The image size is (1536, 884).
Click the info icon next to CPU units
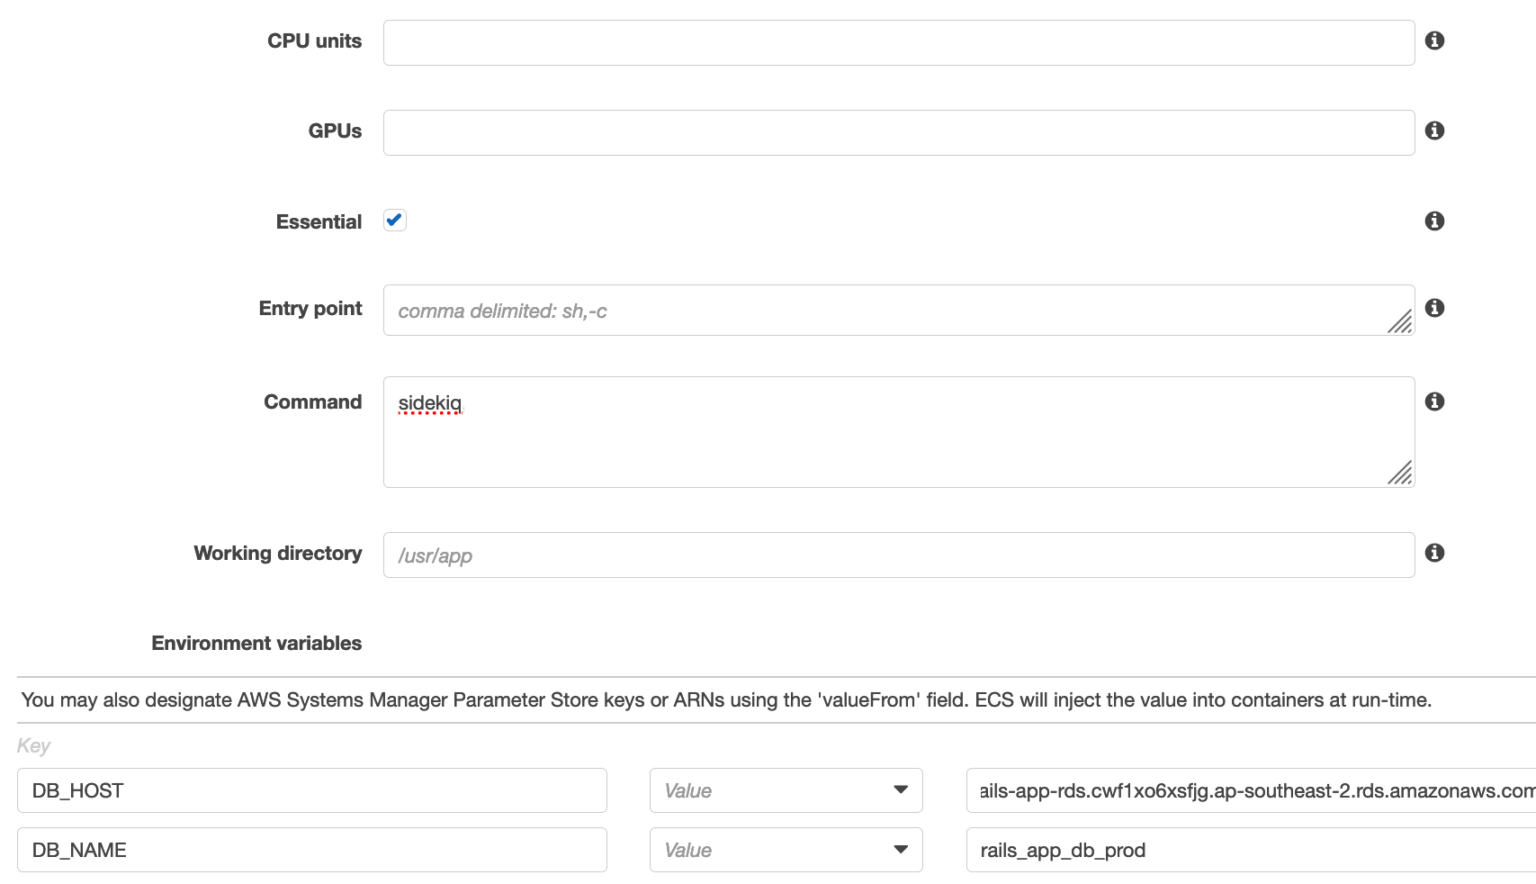coord(1434,42)
